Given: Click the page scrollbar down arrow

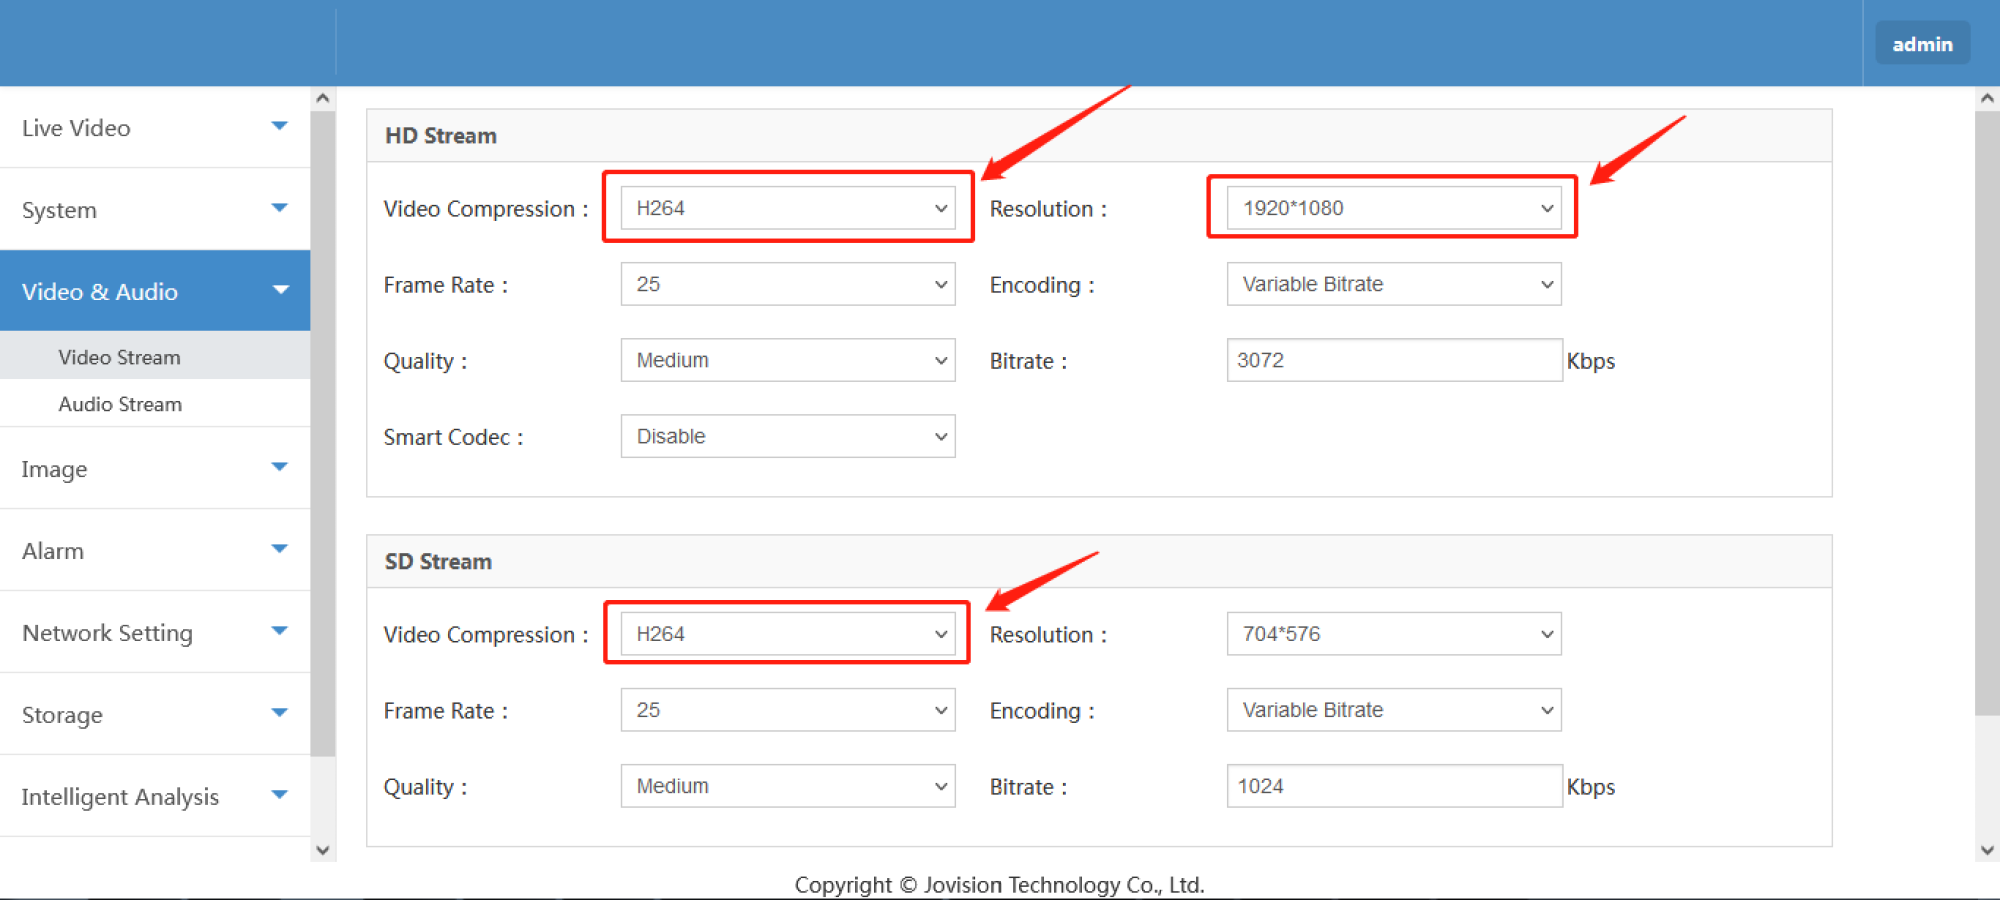Looking at the screenshot, I should [1986, 850].
